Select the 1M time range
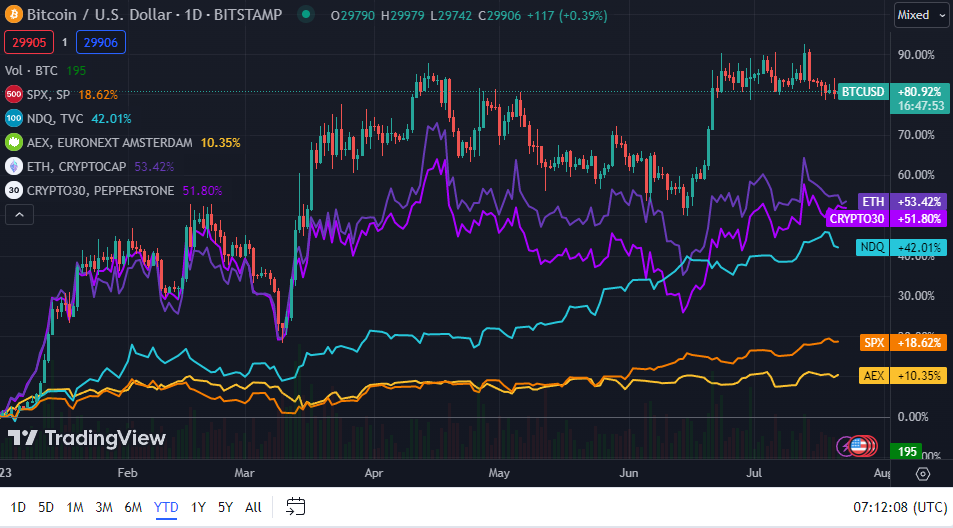Image resolution: width=953 pixels, height=528 pixels. [x=75, y=507]
